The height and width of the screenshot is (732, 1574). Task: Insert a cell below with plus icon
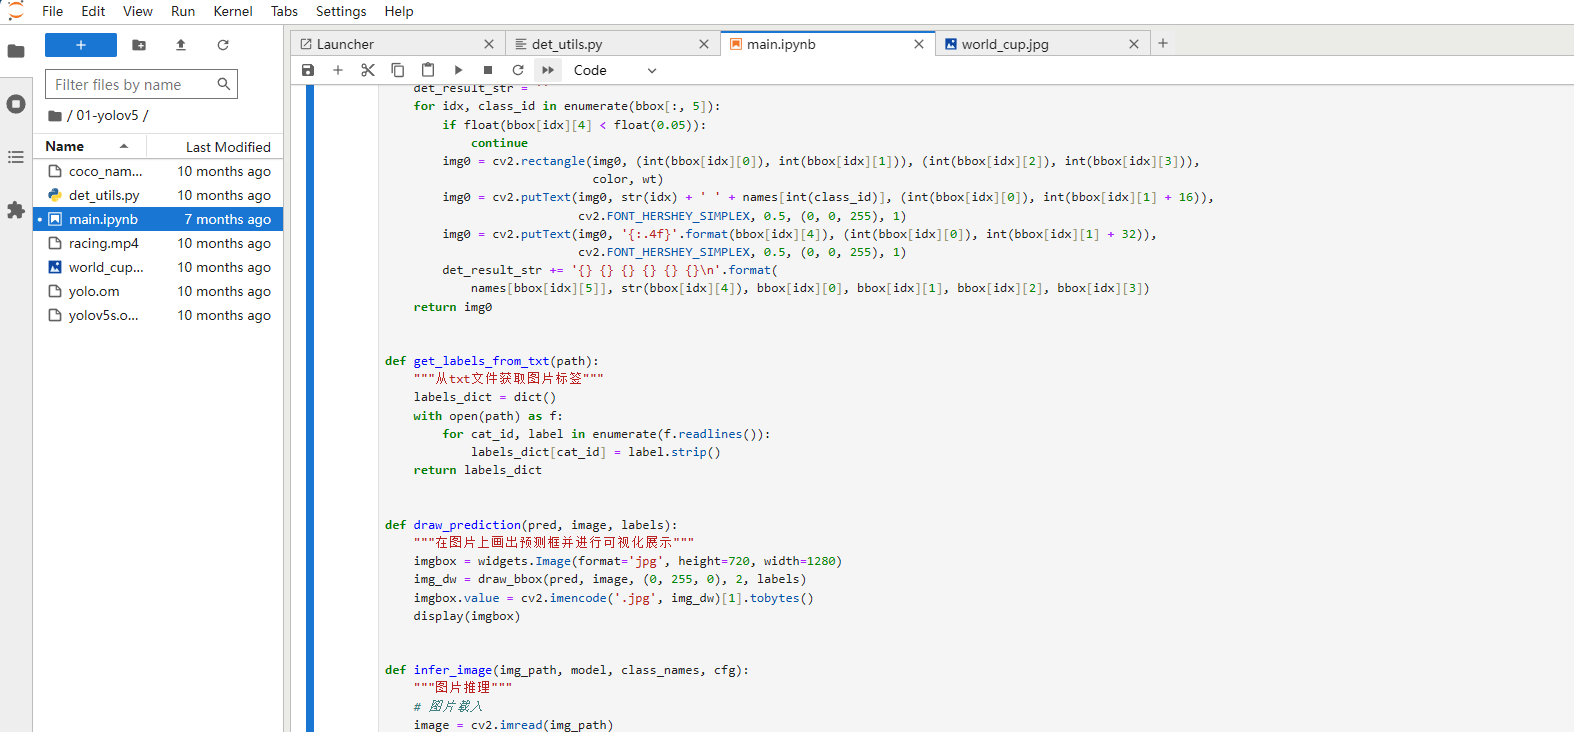338,70
